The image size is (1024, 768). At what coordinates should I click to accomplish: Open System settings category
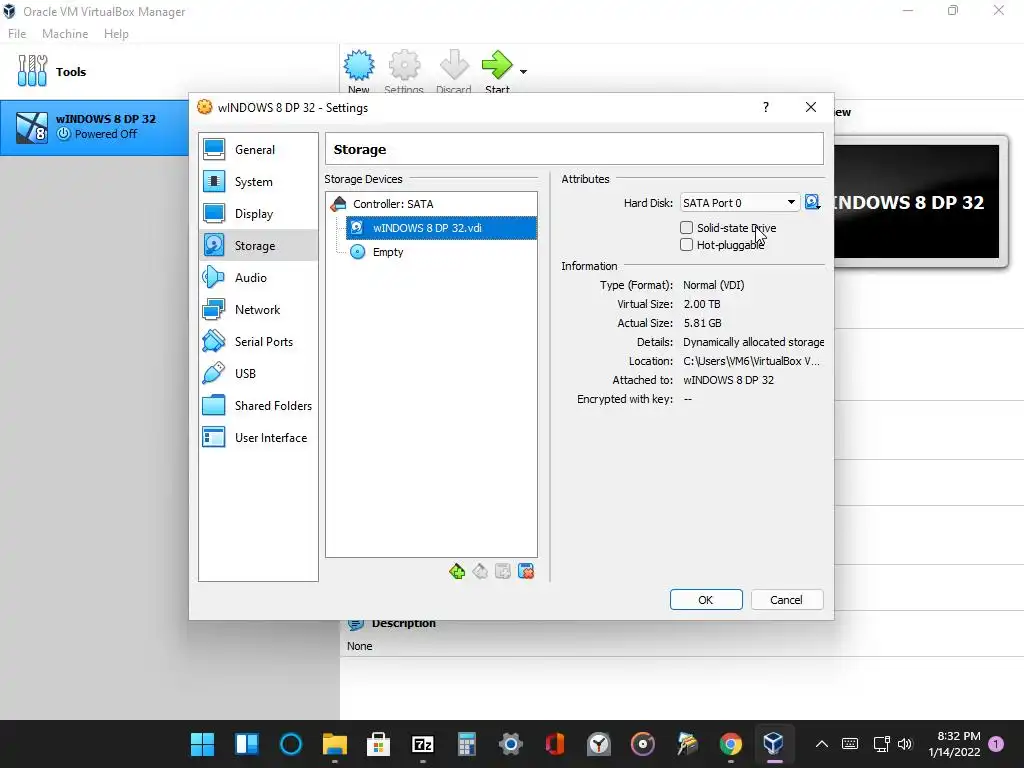click(258, 182)
